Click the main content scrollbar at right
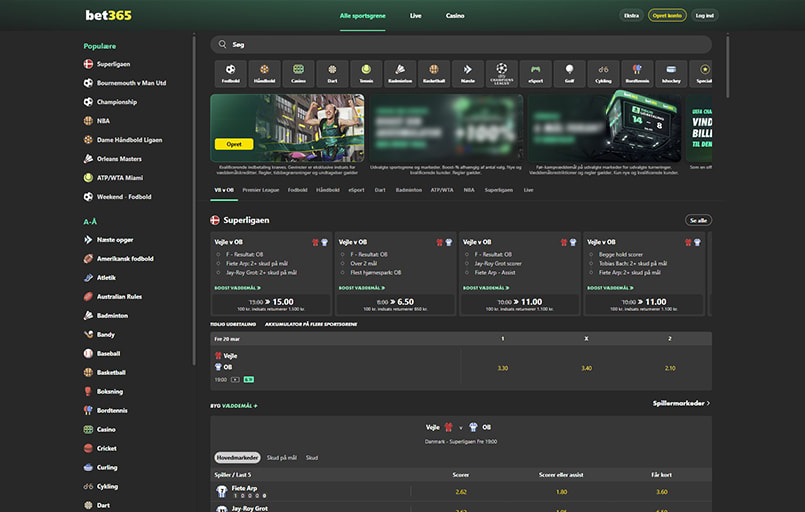 [727, 66]
